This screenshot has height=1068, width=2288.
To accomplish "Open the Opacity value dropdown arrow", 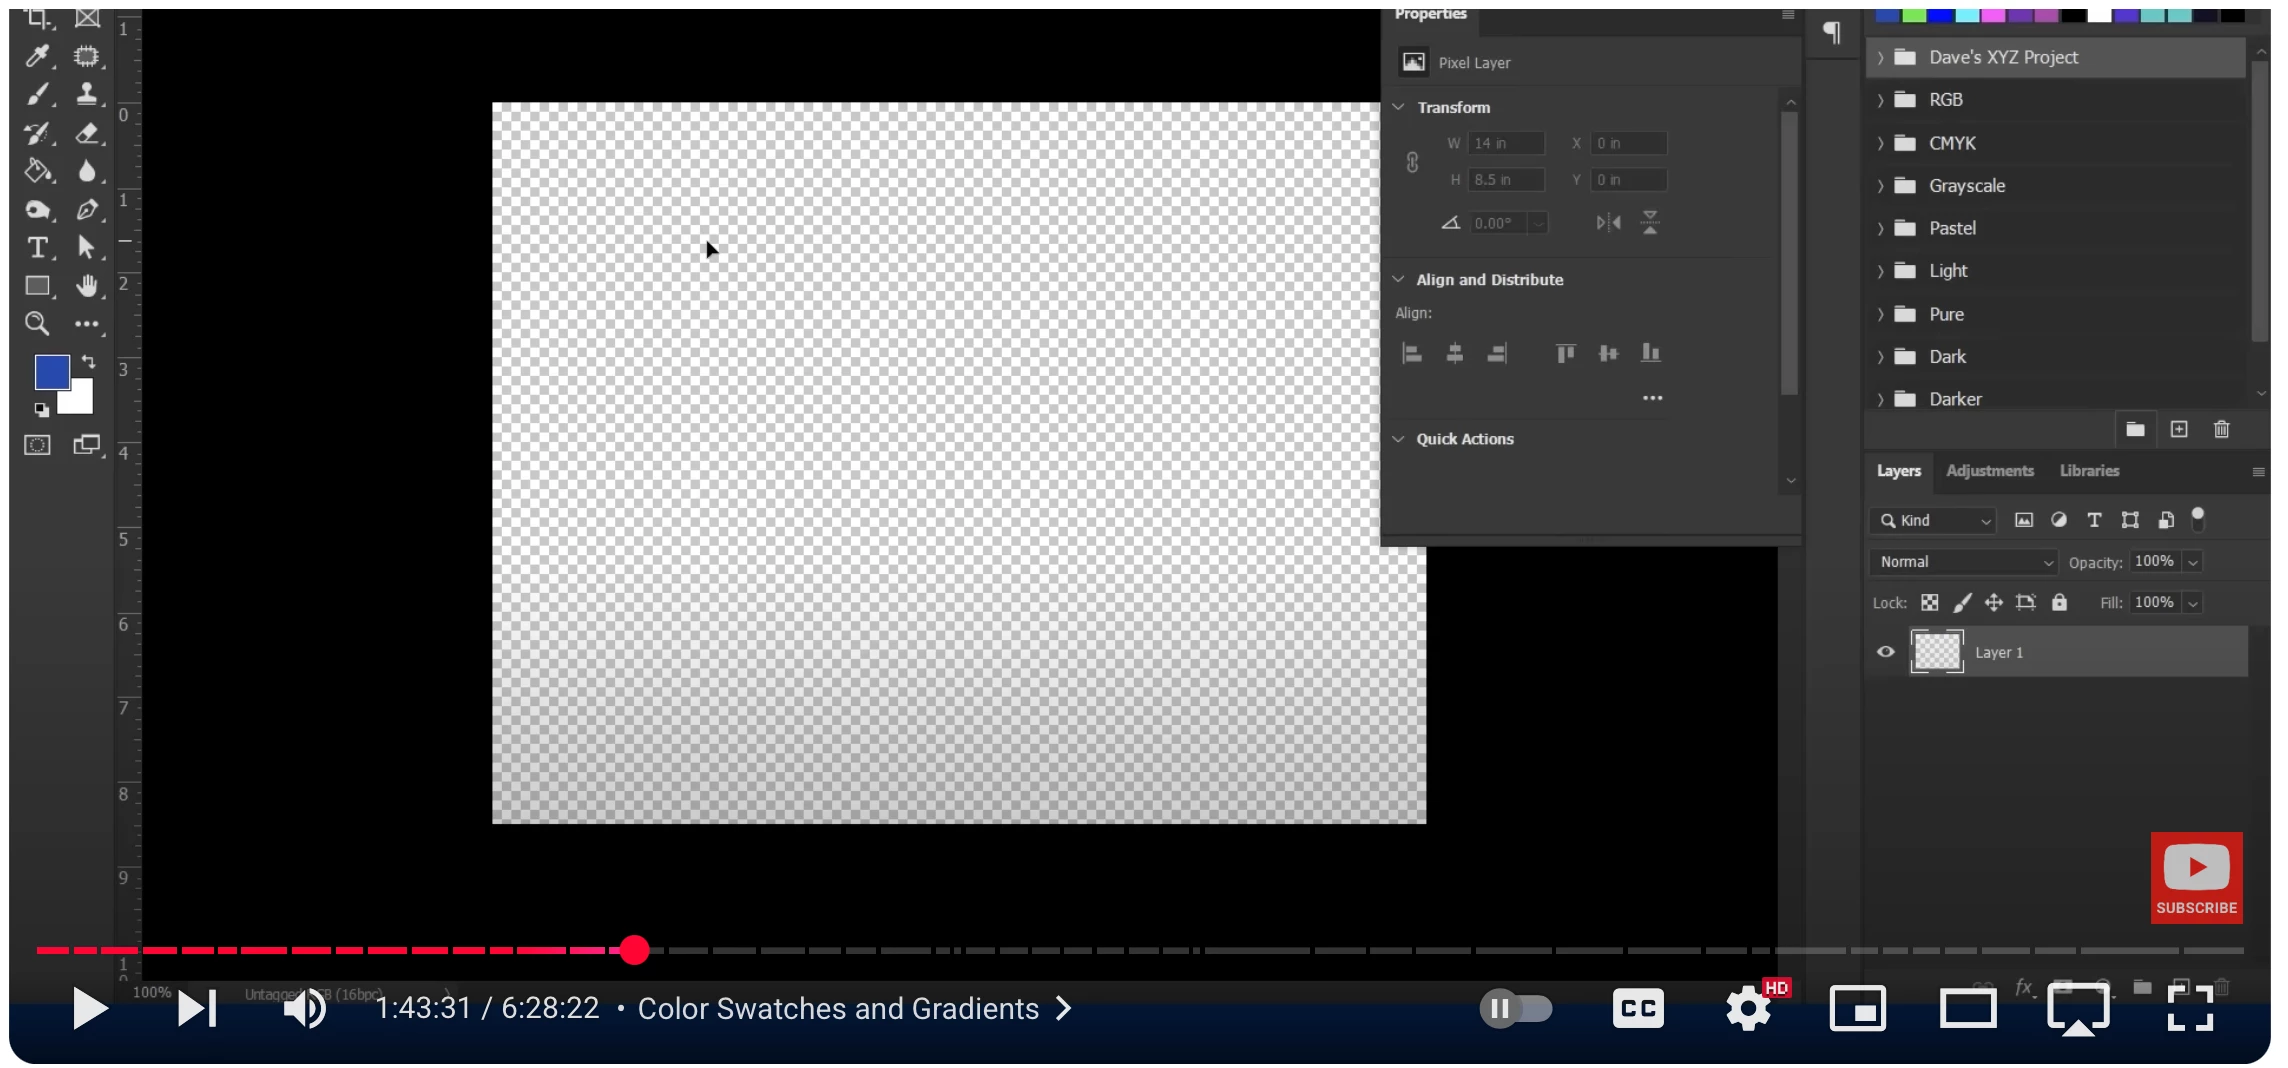I will (x=2193, y=562).
